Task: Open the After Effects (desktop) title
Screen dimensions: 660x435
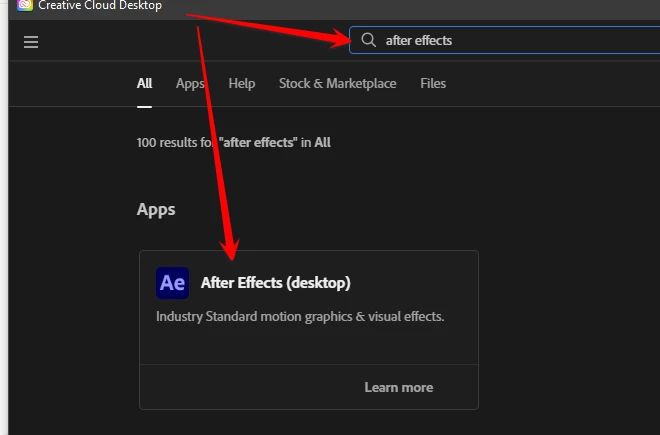Action: (276, 283)
